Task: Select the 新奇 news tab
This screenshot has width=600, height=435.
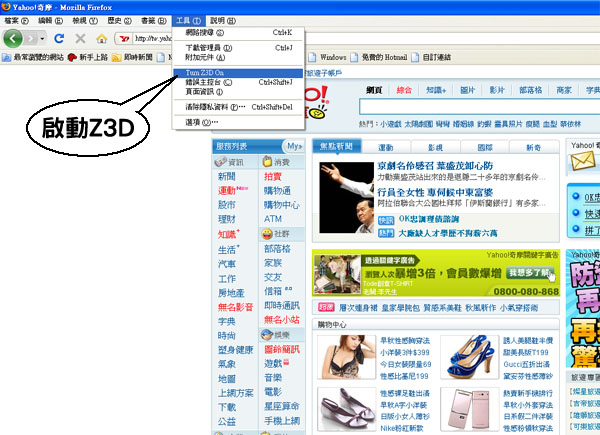Action: (x=534, y=147)
